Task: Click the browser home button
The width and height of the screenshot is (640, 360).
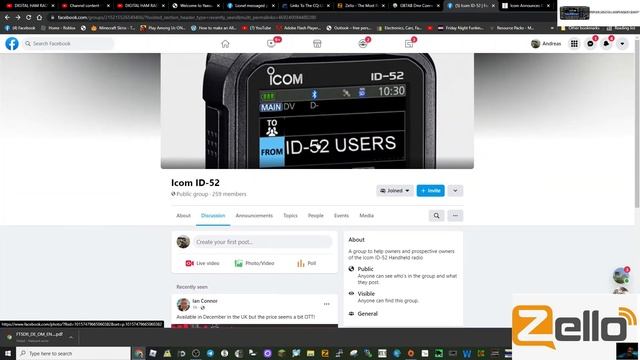Action: click(x=39, y=18)
